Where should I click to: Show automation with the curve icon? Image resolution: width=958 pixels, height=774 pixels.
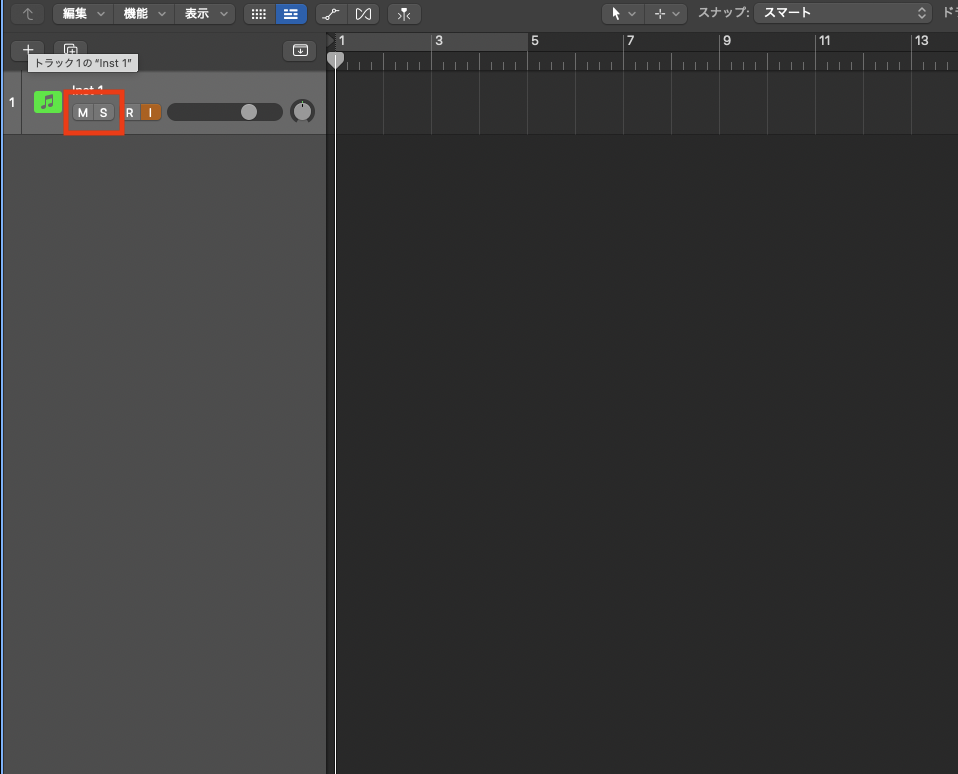pos(331,14)
